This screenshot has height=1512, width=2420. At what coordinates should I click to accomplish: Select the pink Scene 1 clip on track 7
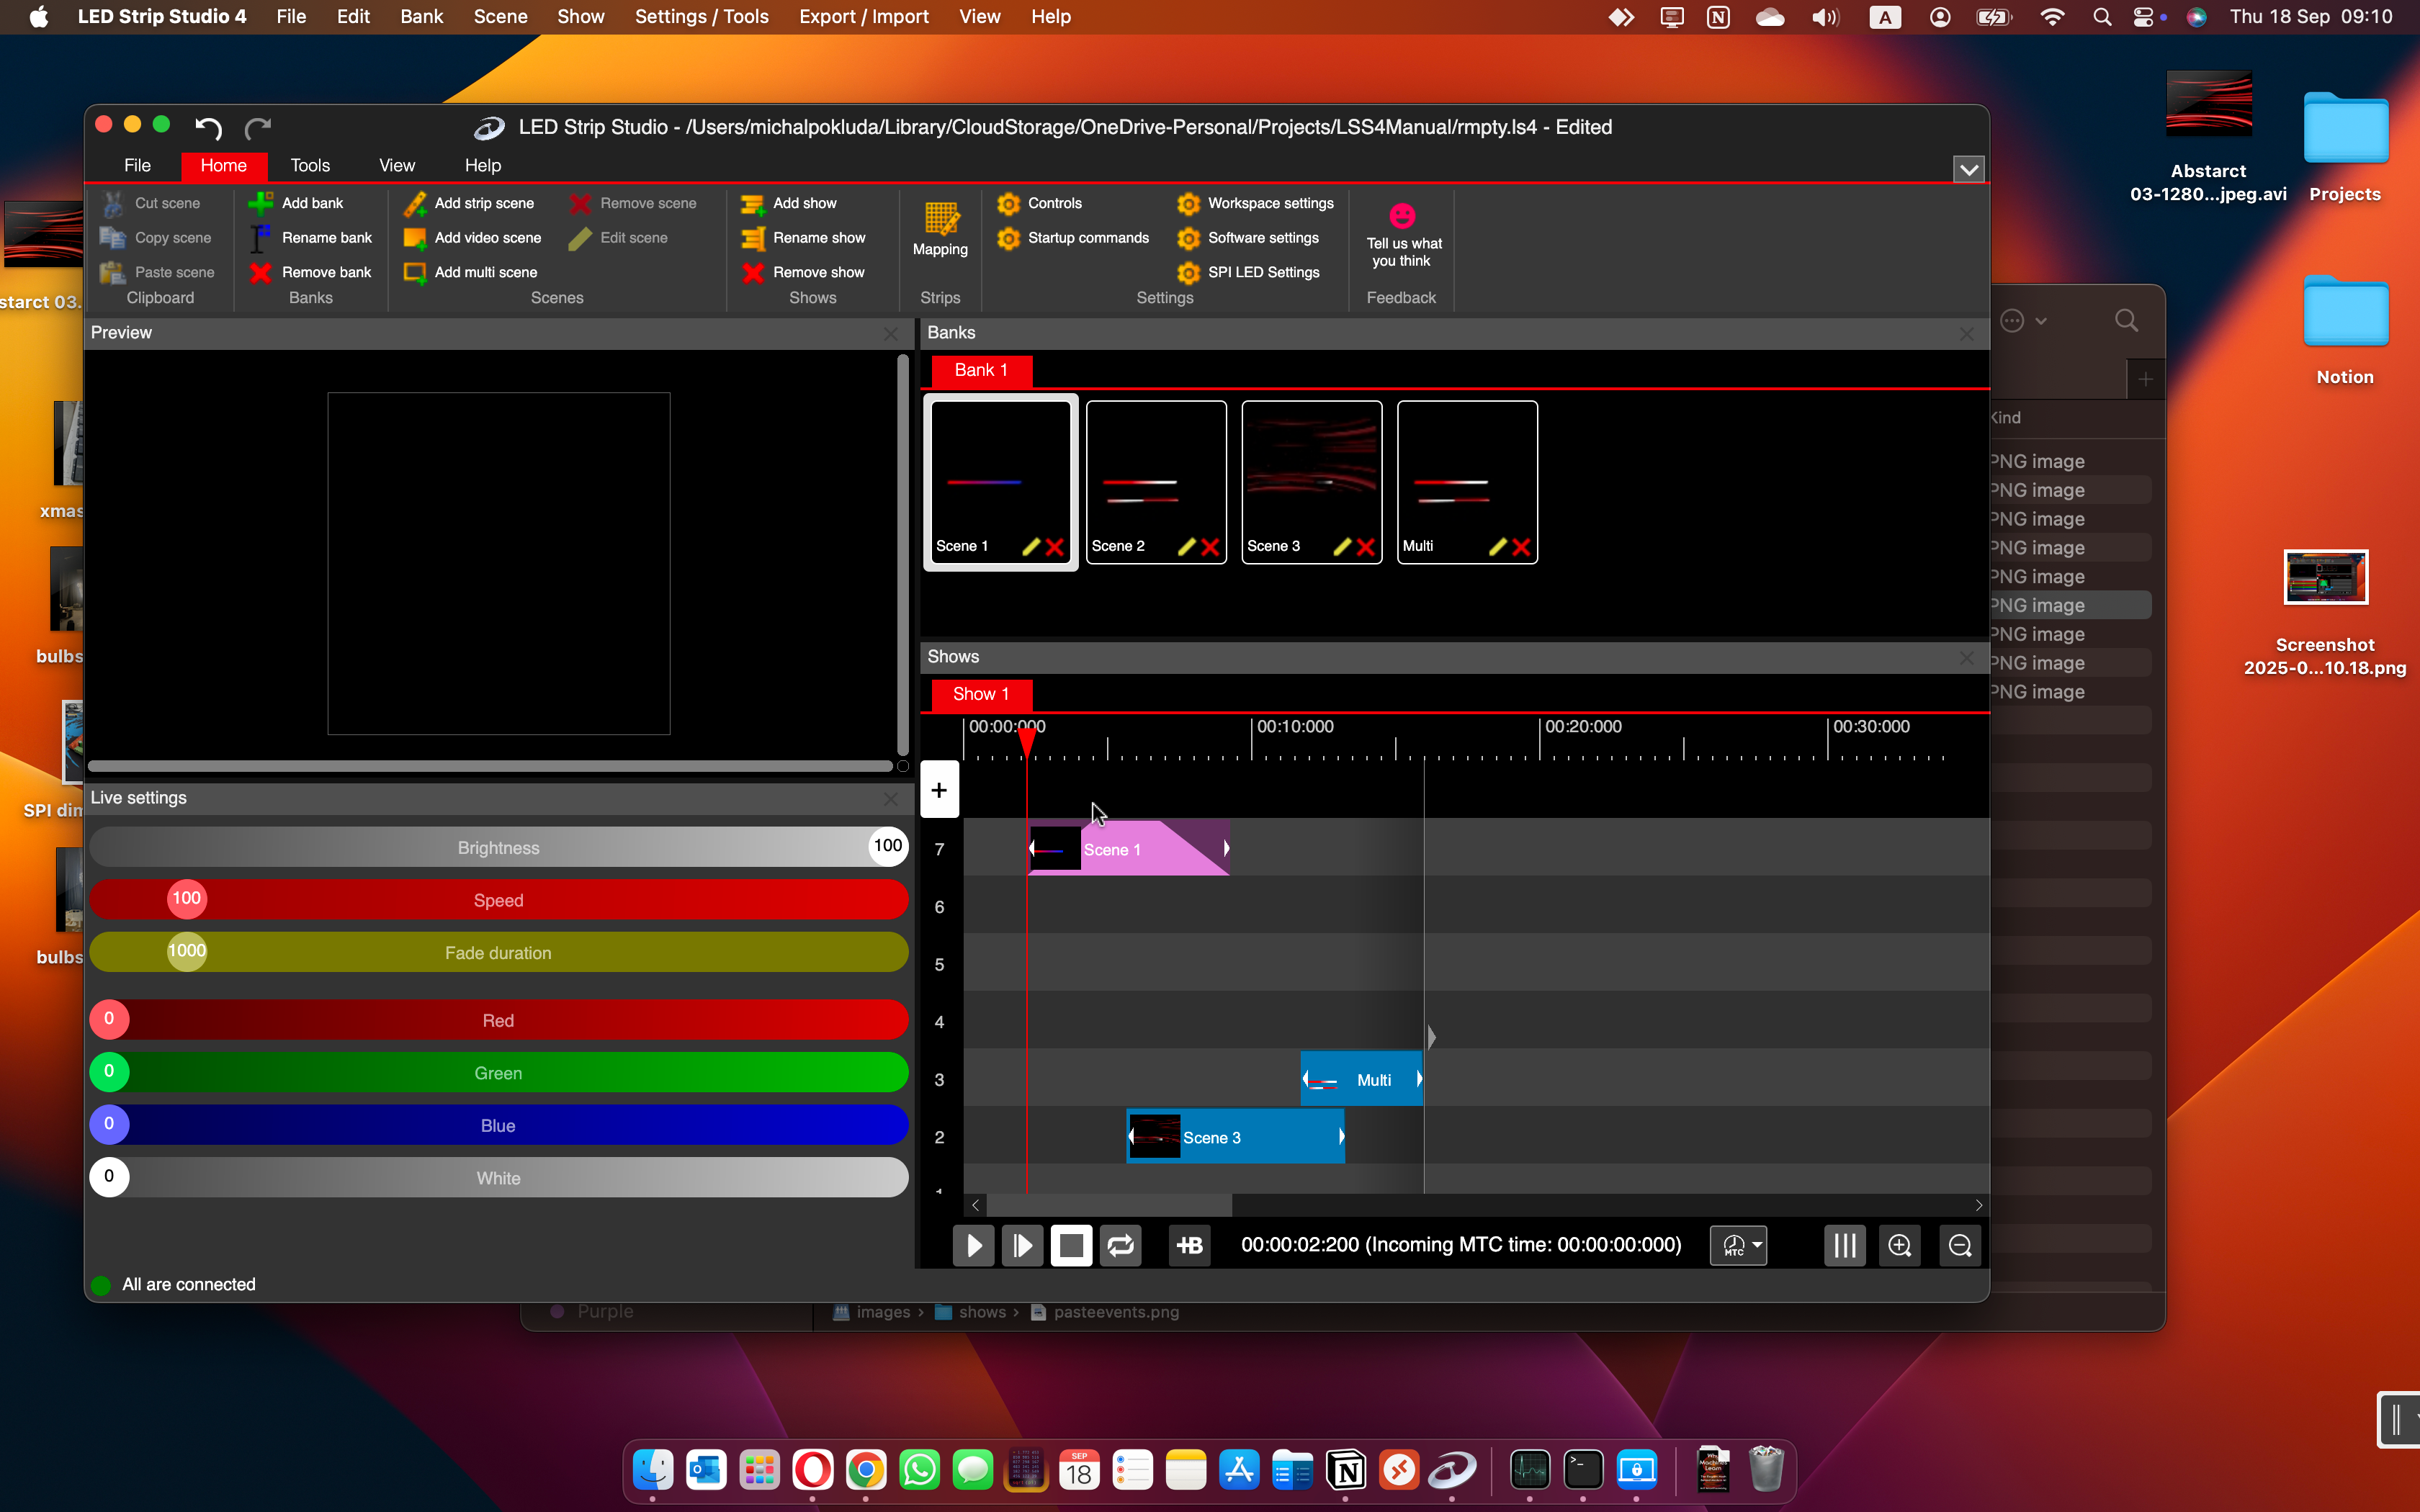1129,849
